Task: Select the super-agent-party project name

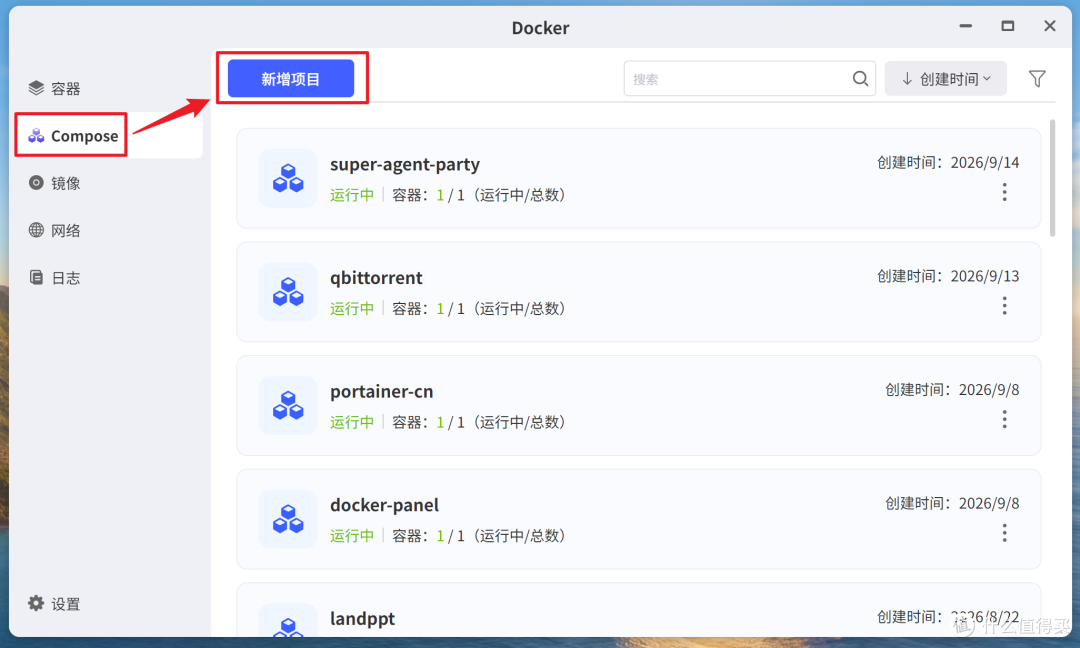Action: pyautogui.click(x=405, y=165)
